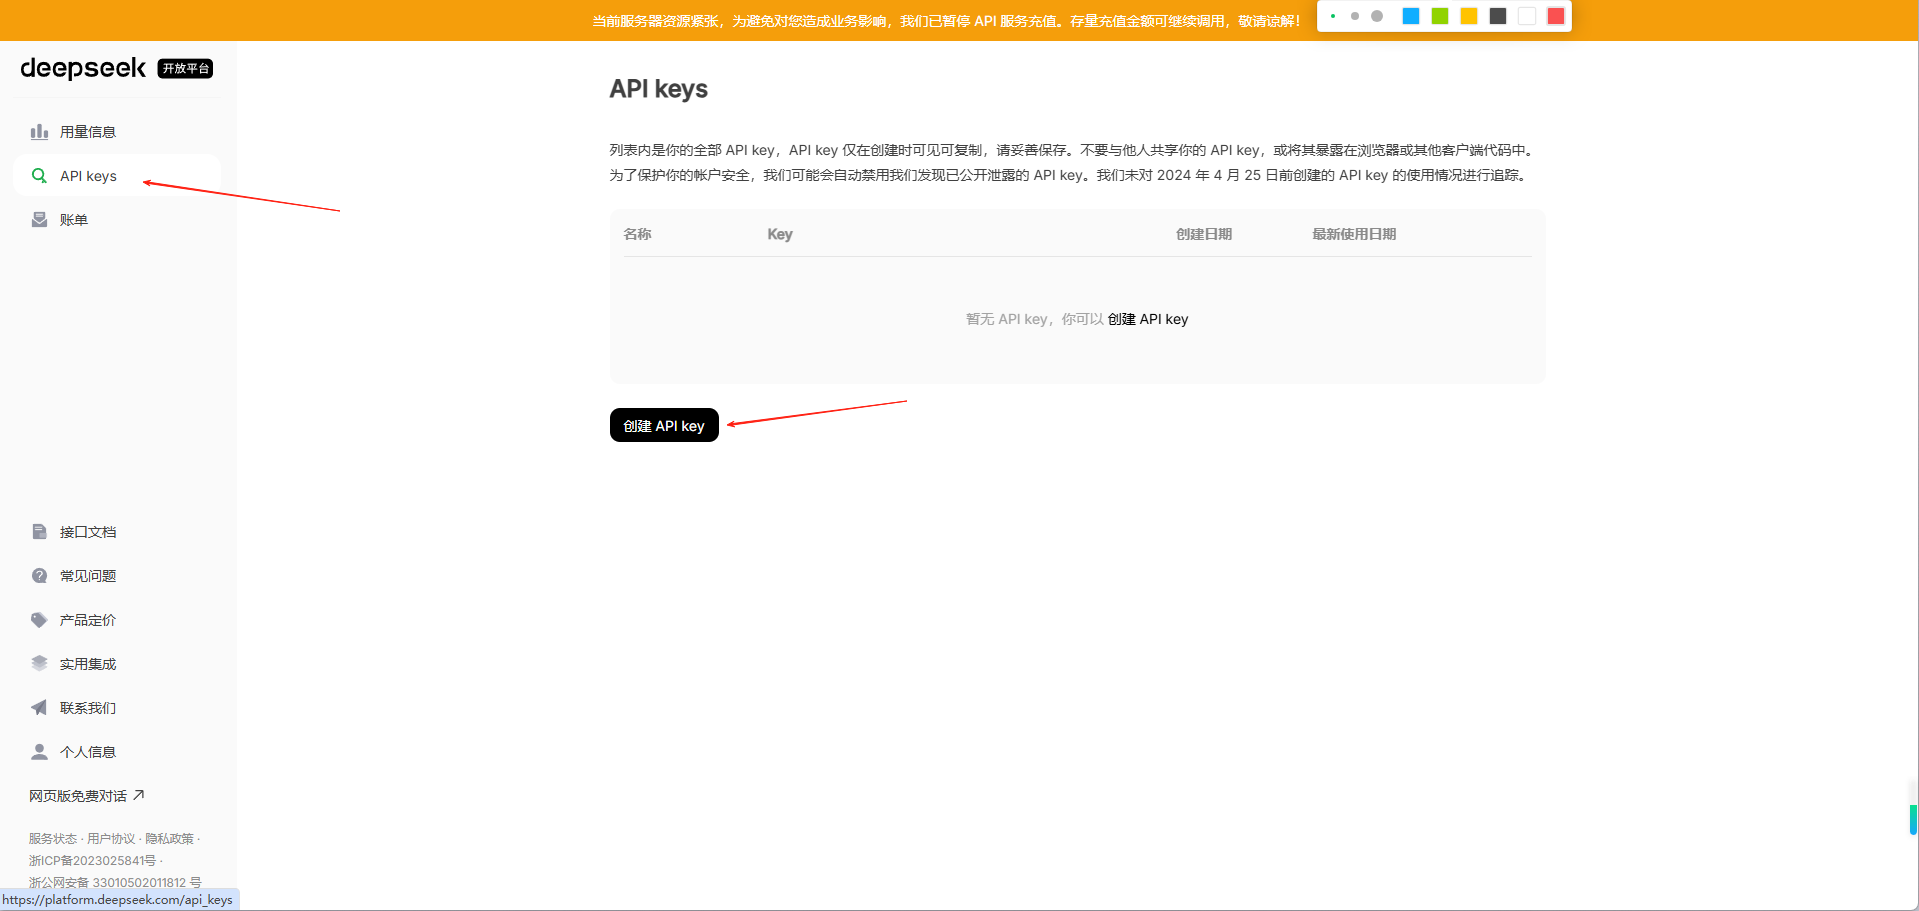The width and height of the screenshot is (1919, 911).
Task: Select the smallest green brush size dot
Action: point(1333,16)
